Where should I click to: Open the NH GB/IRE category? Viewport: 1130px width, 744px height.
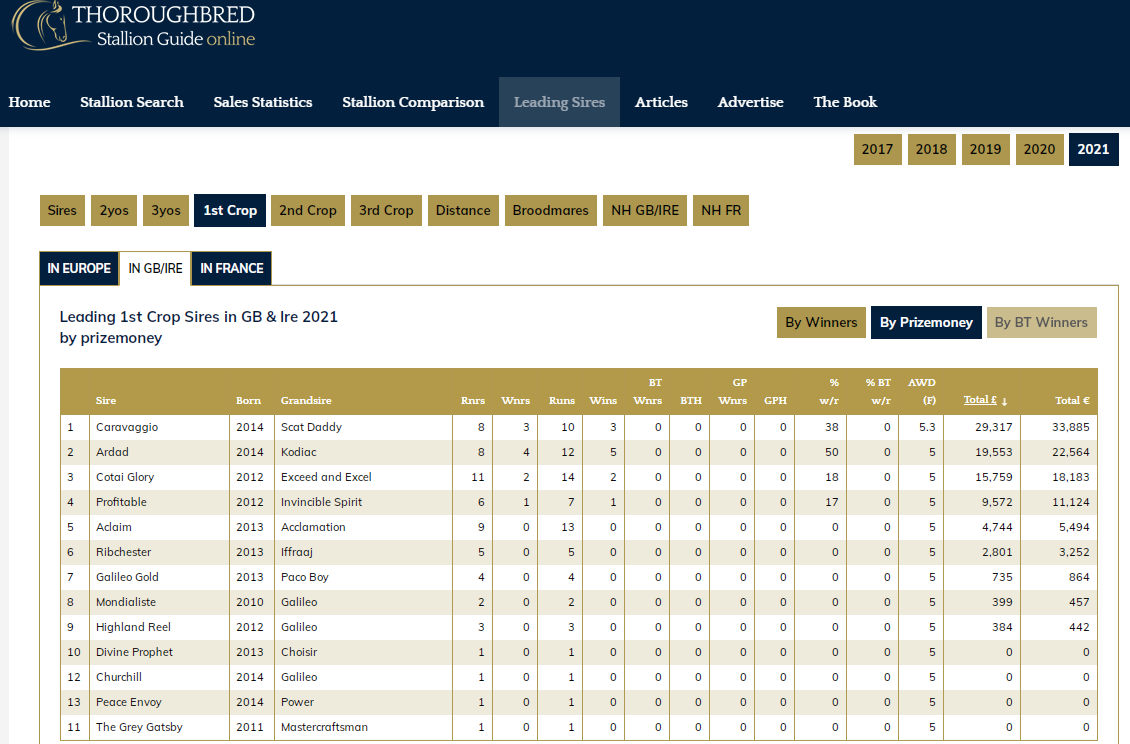[x=645, y=210]
